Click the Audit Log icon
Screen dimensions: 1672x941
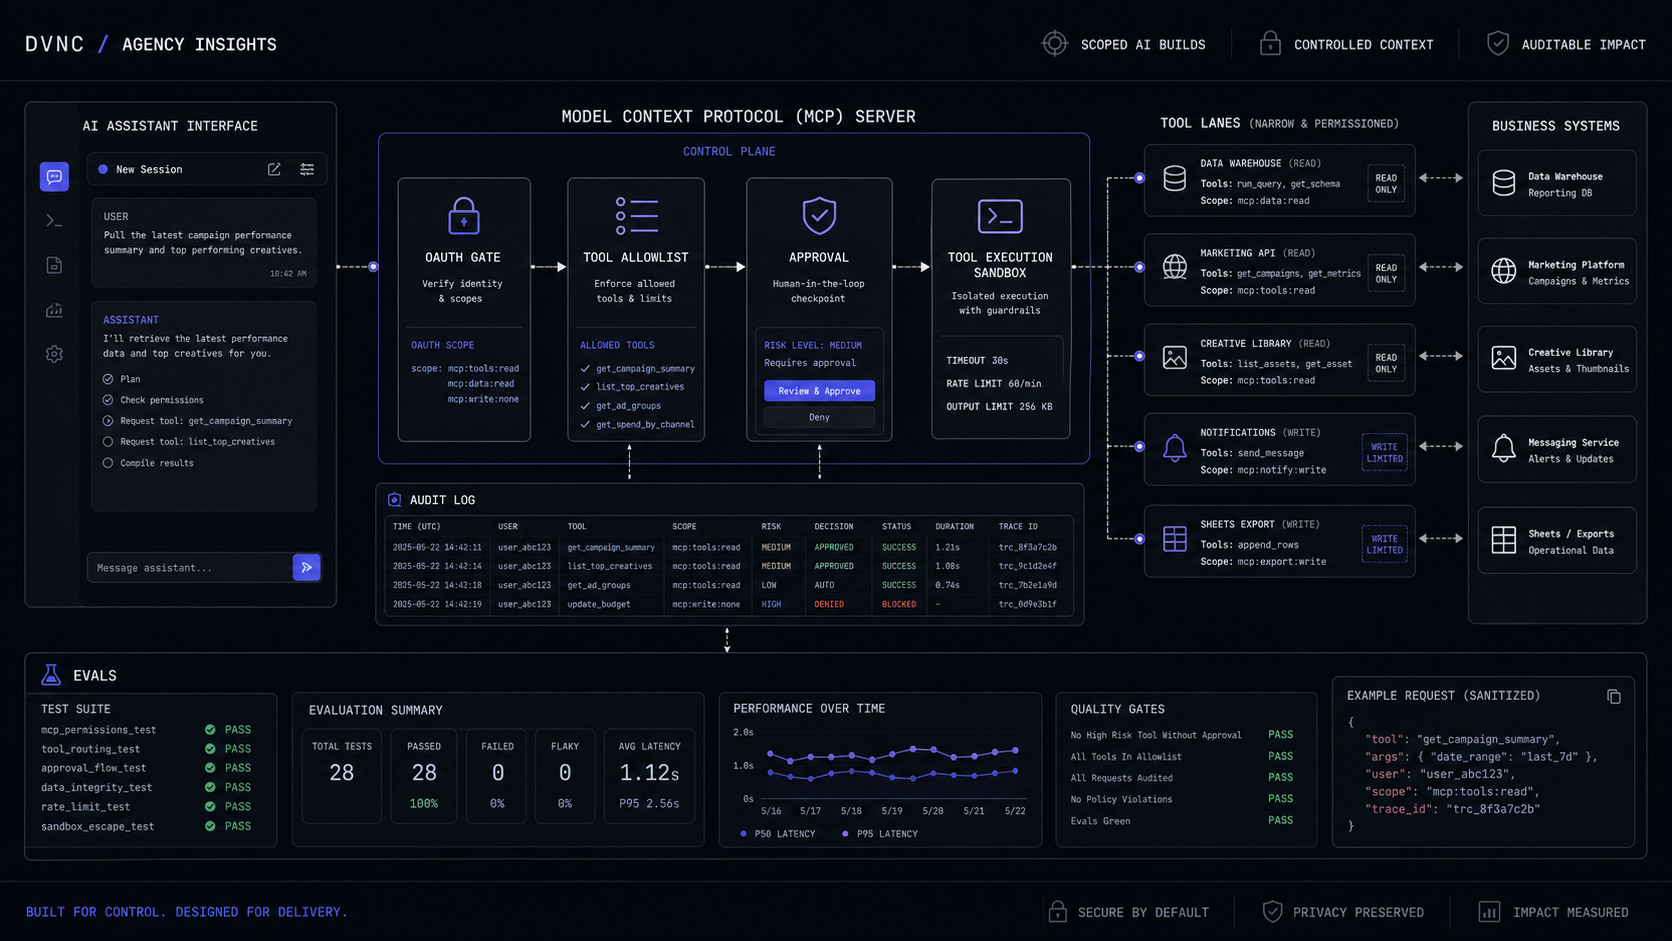(394, 499)
